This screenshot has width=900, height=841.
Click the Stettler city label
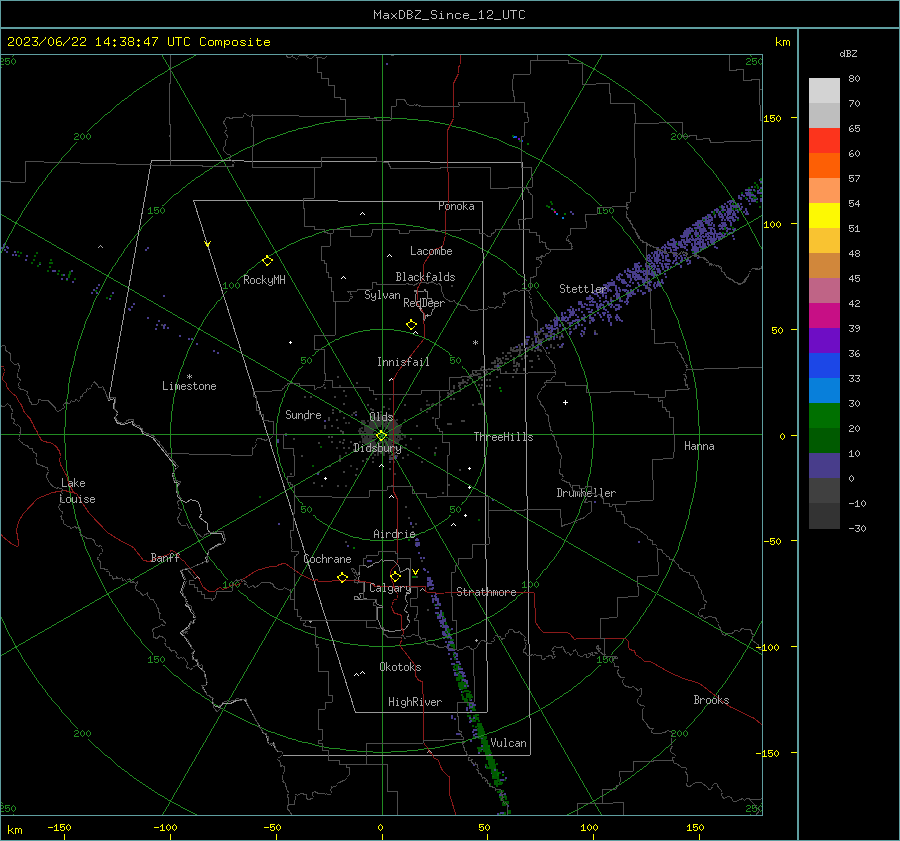(x=583, y=289)
